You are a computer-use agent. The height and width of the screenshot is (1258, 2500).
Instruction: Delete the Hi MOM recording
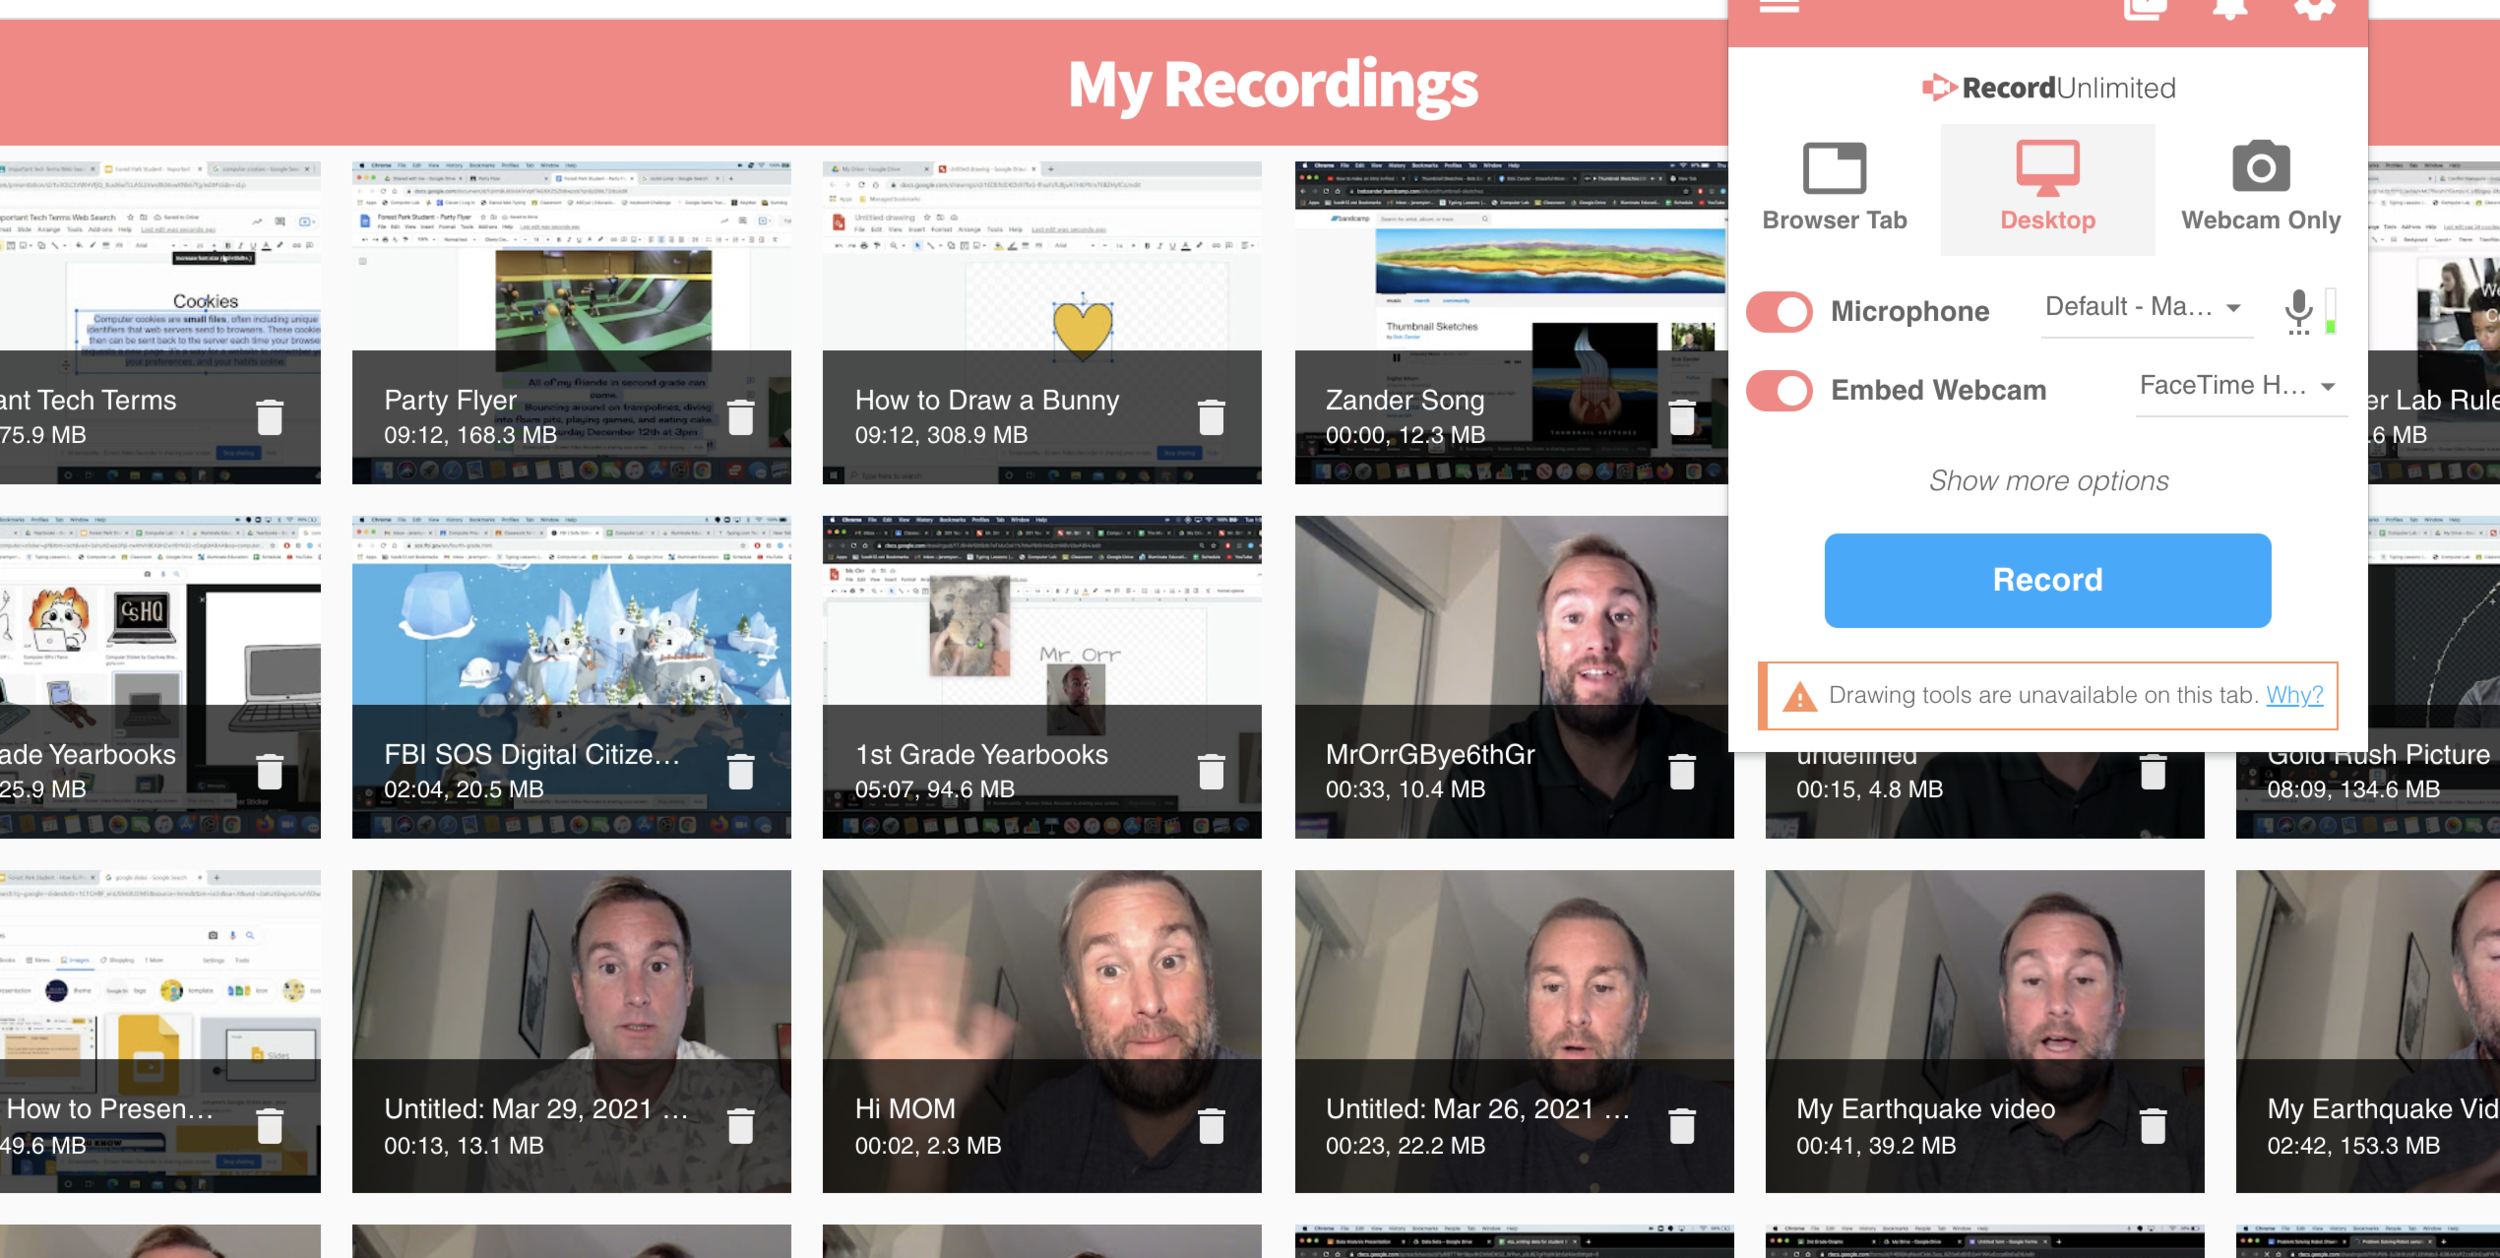pos(1211,1126)
